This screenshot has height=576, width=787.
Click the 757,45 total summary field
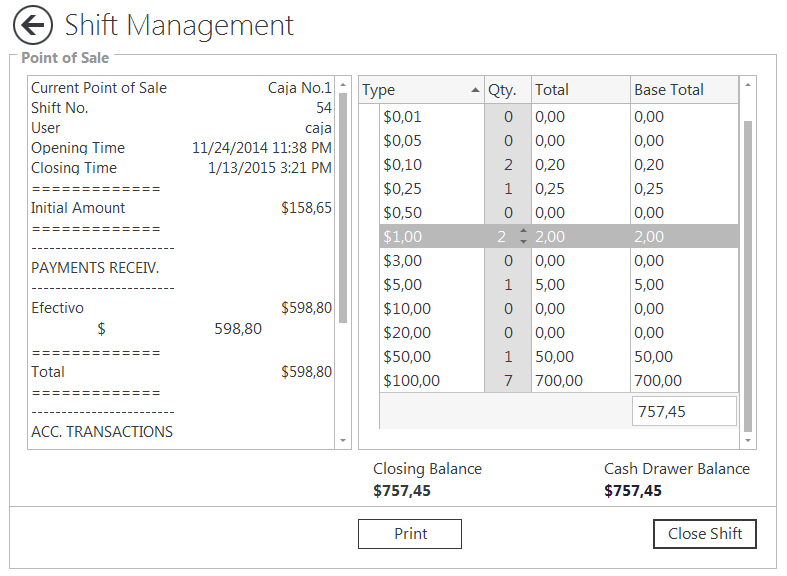click(x=683, y=411)
